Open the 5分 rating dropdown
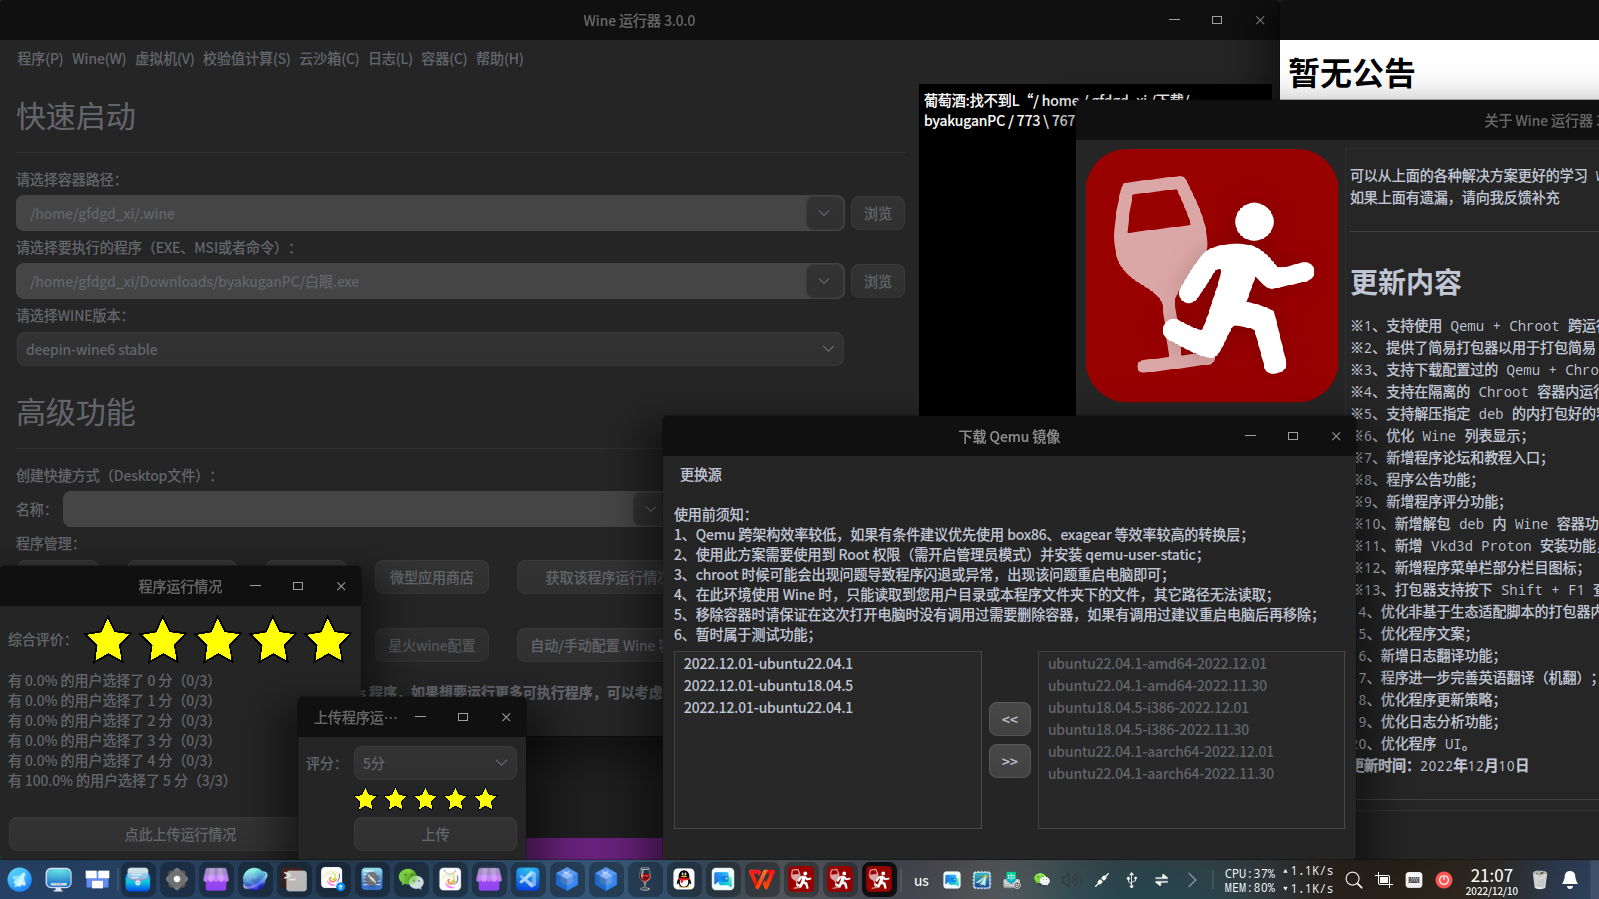This screenshot has width=1599, height=899. 435,763
